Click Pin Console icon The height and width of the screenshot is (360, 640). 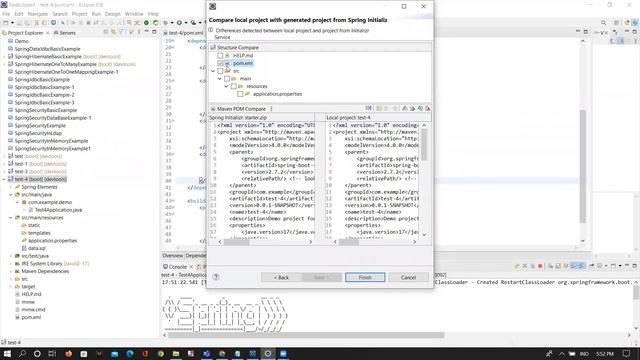[591, 266]
